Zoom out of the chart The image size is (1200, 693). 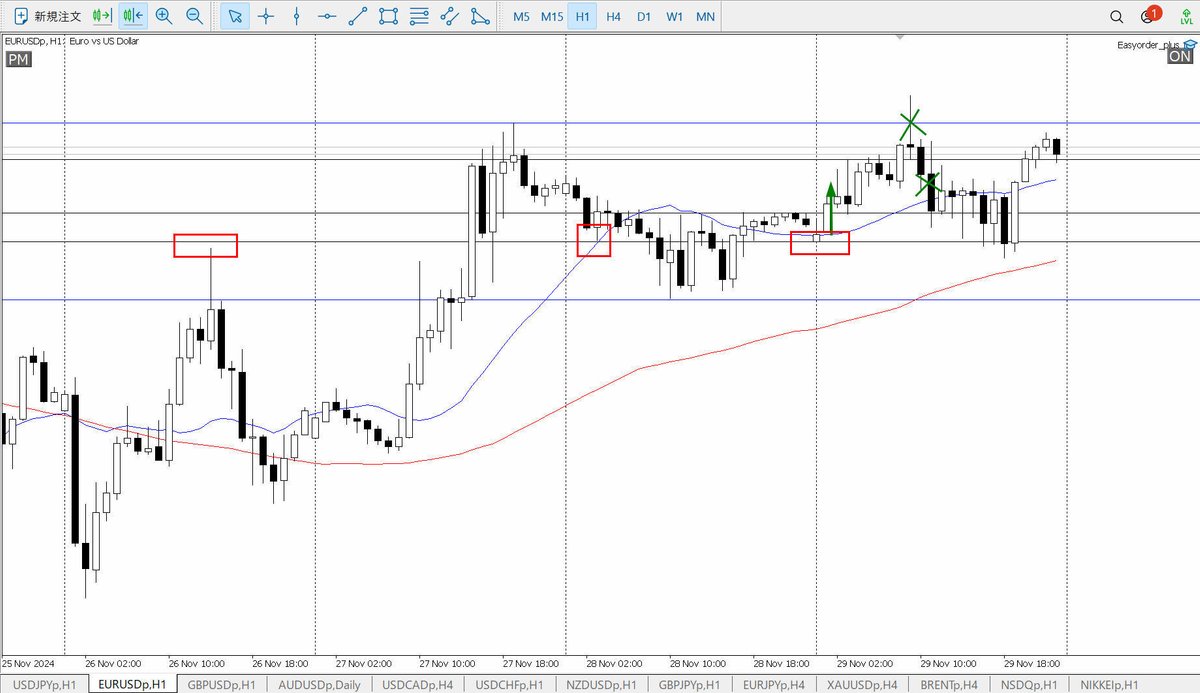(x=195, y=16)
